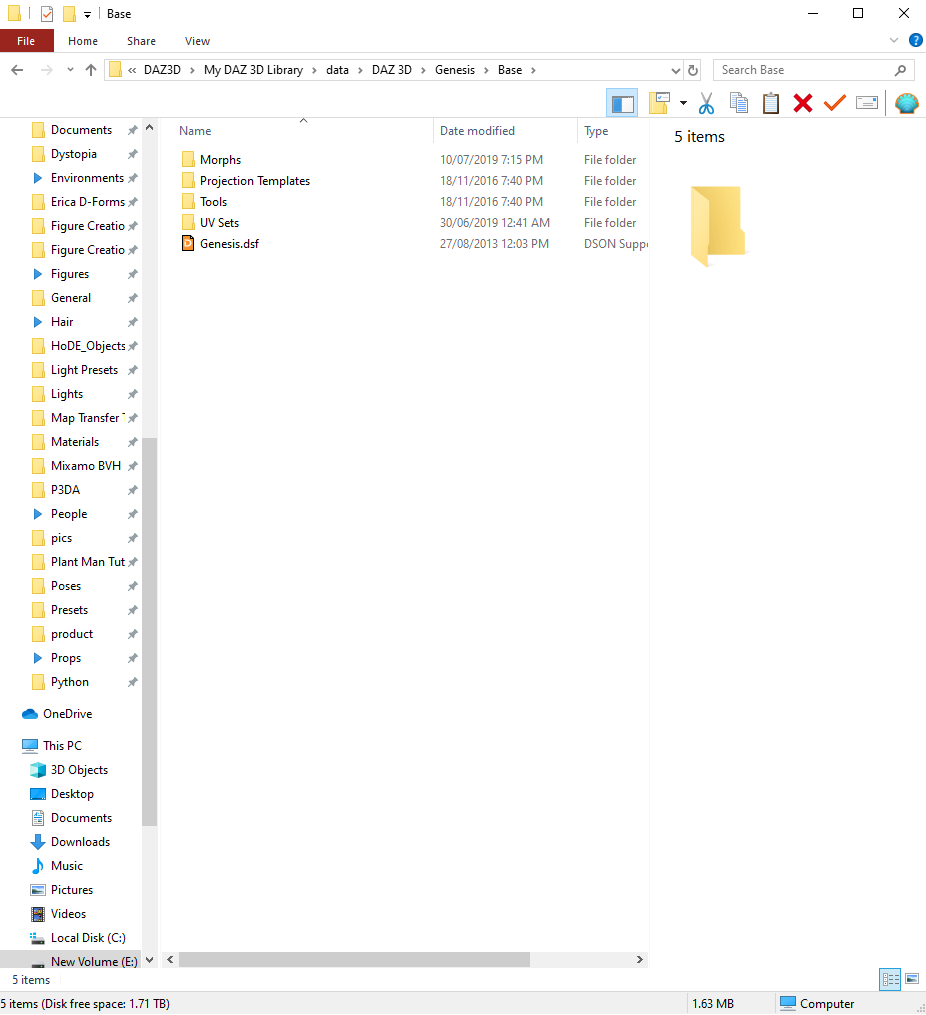
Task: Click the 3D Objects cube icon
Action: point(38,770)
